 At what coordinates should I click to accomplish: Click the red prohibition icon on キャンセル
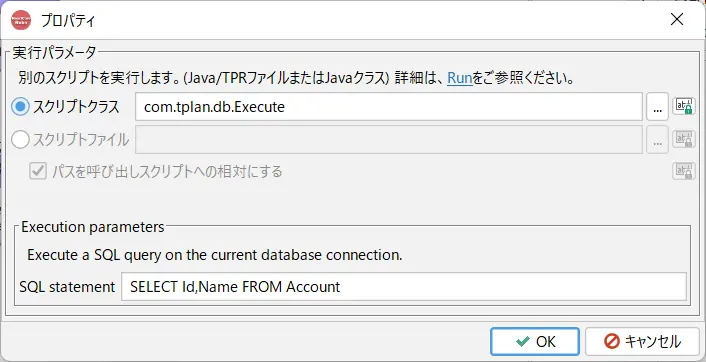coord(612,342)
